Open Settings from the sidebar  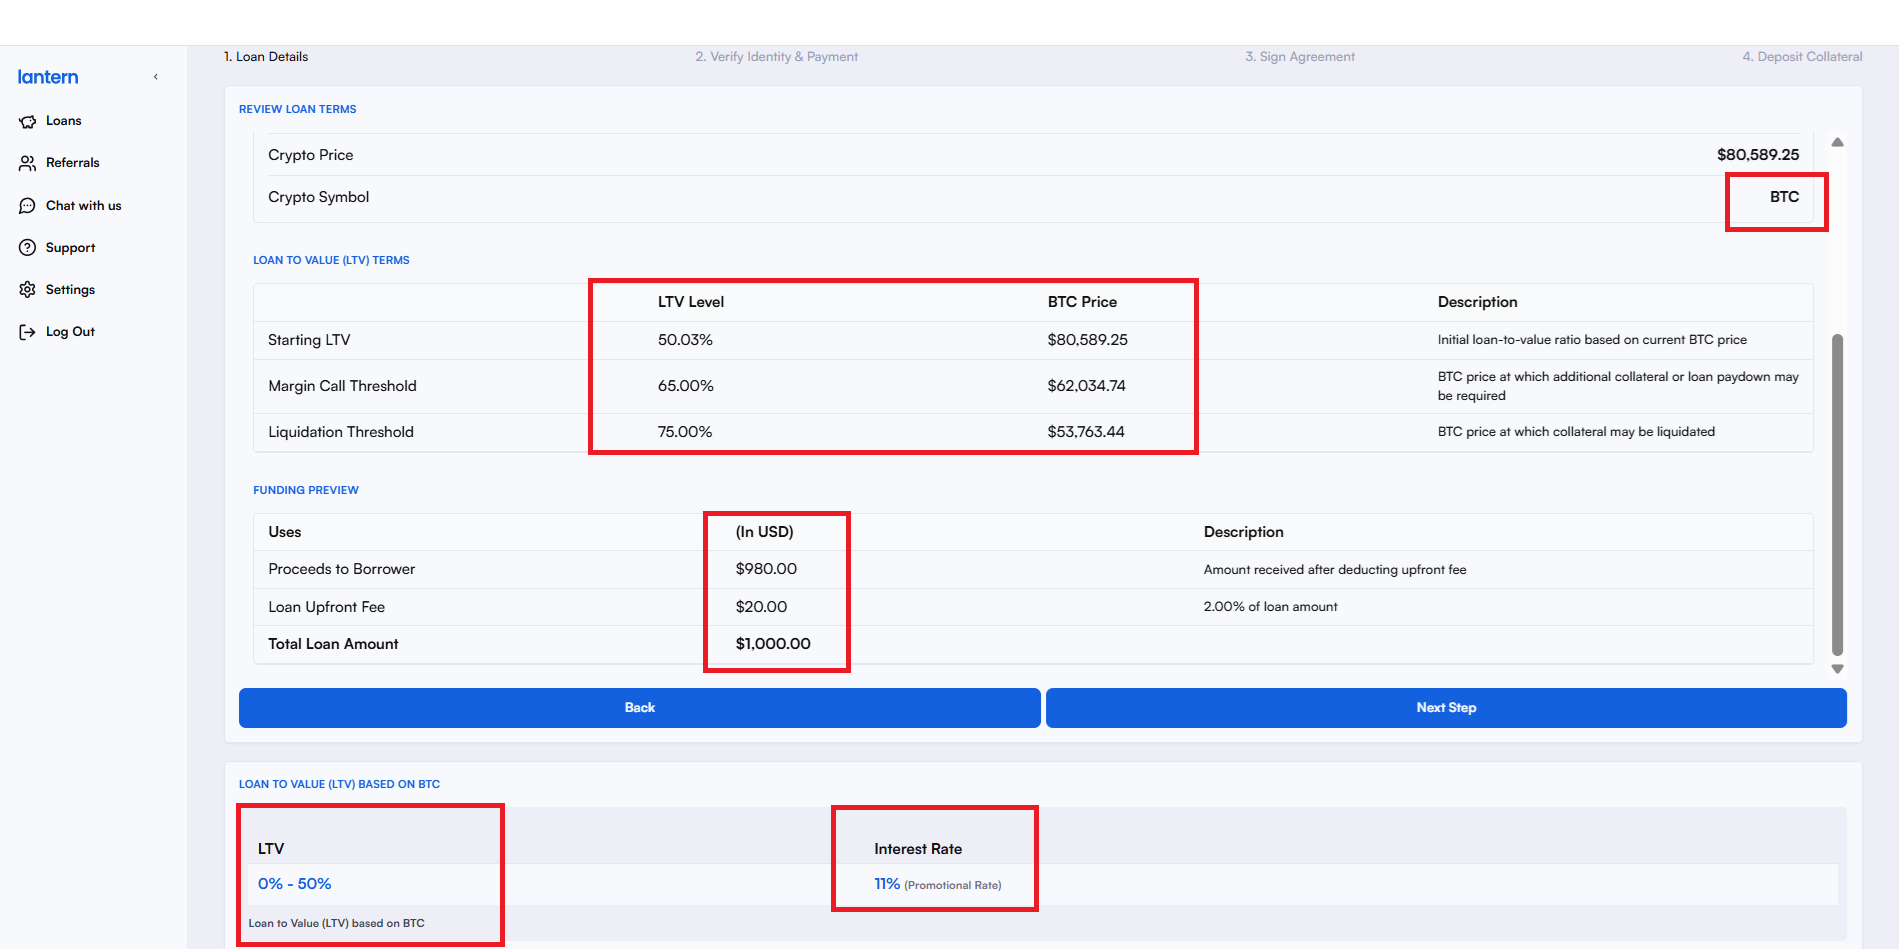click(x=71, y=290)
